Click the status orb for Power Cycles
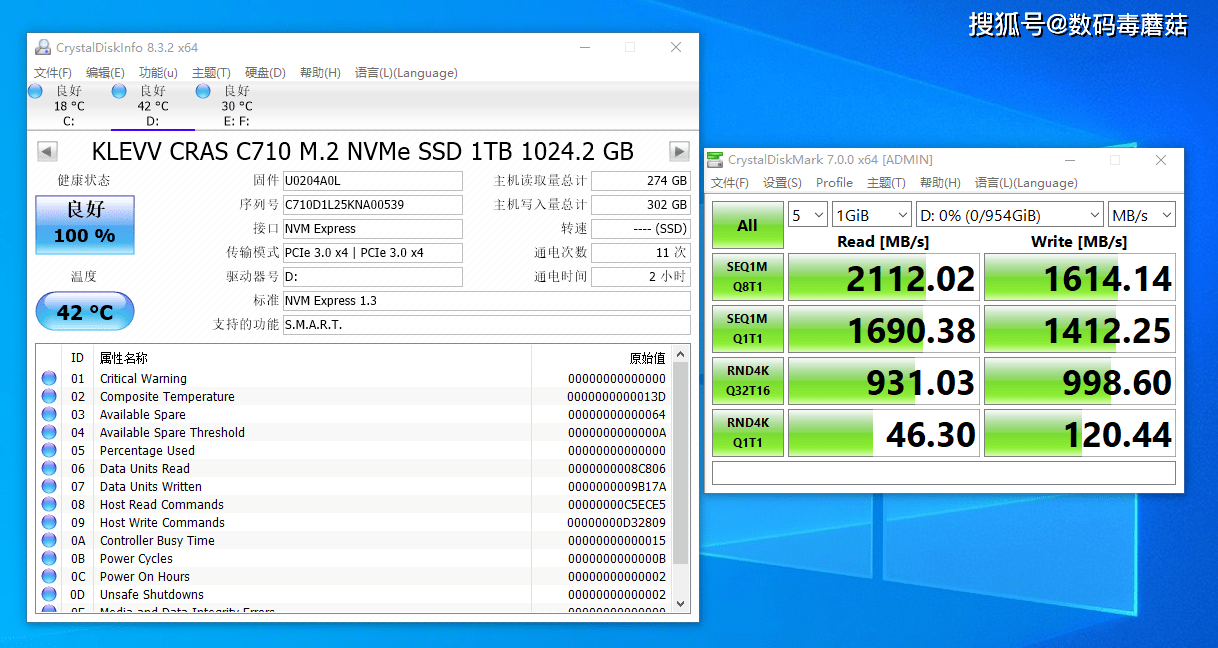The height and width of the screenshot is (648, 1218). (49, 559)
